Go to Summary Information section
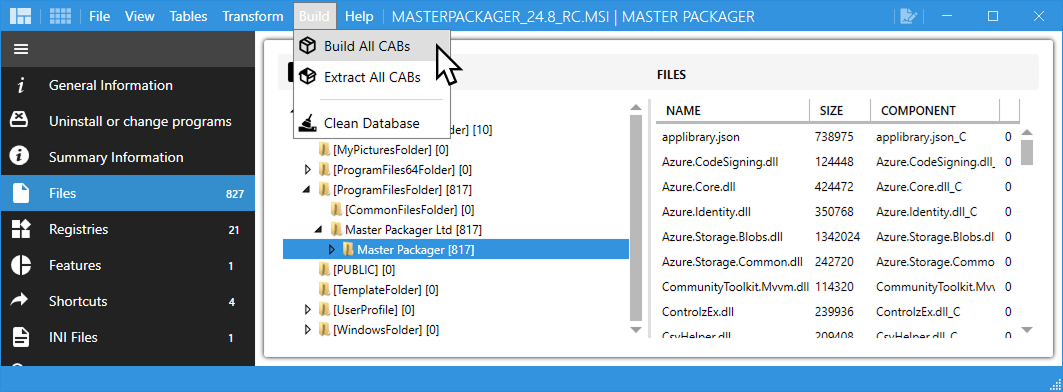 (127, 157)
